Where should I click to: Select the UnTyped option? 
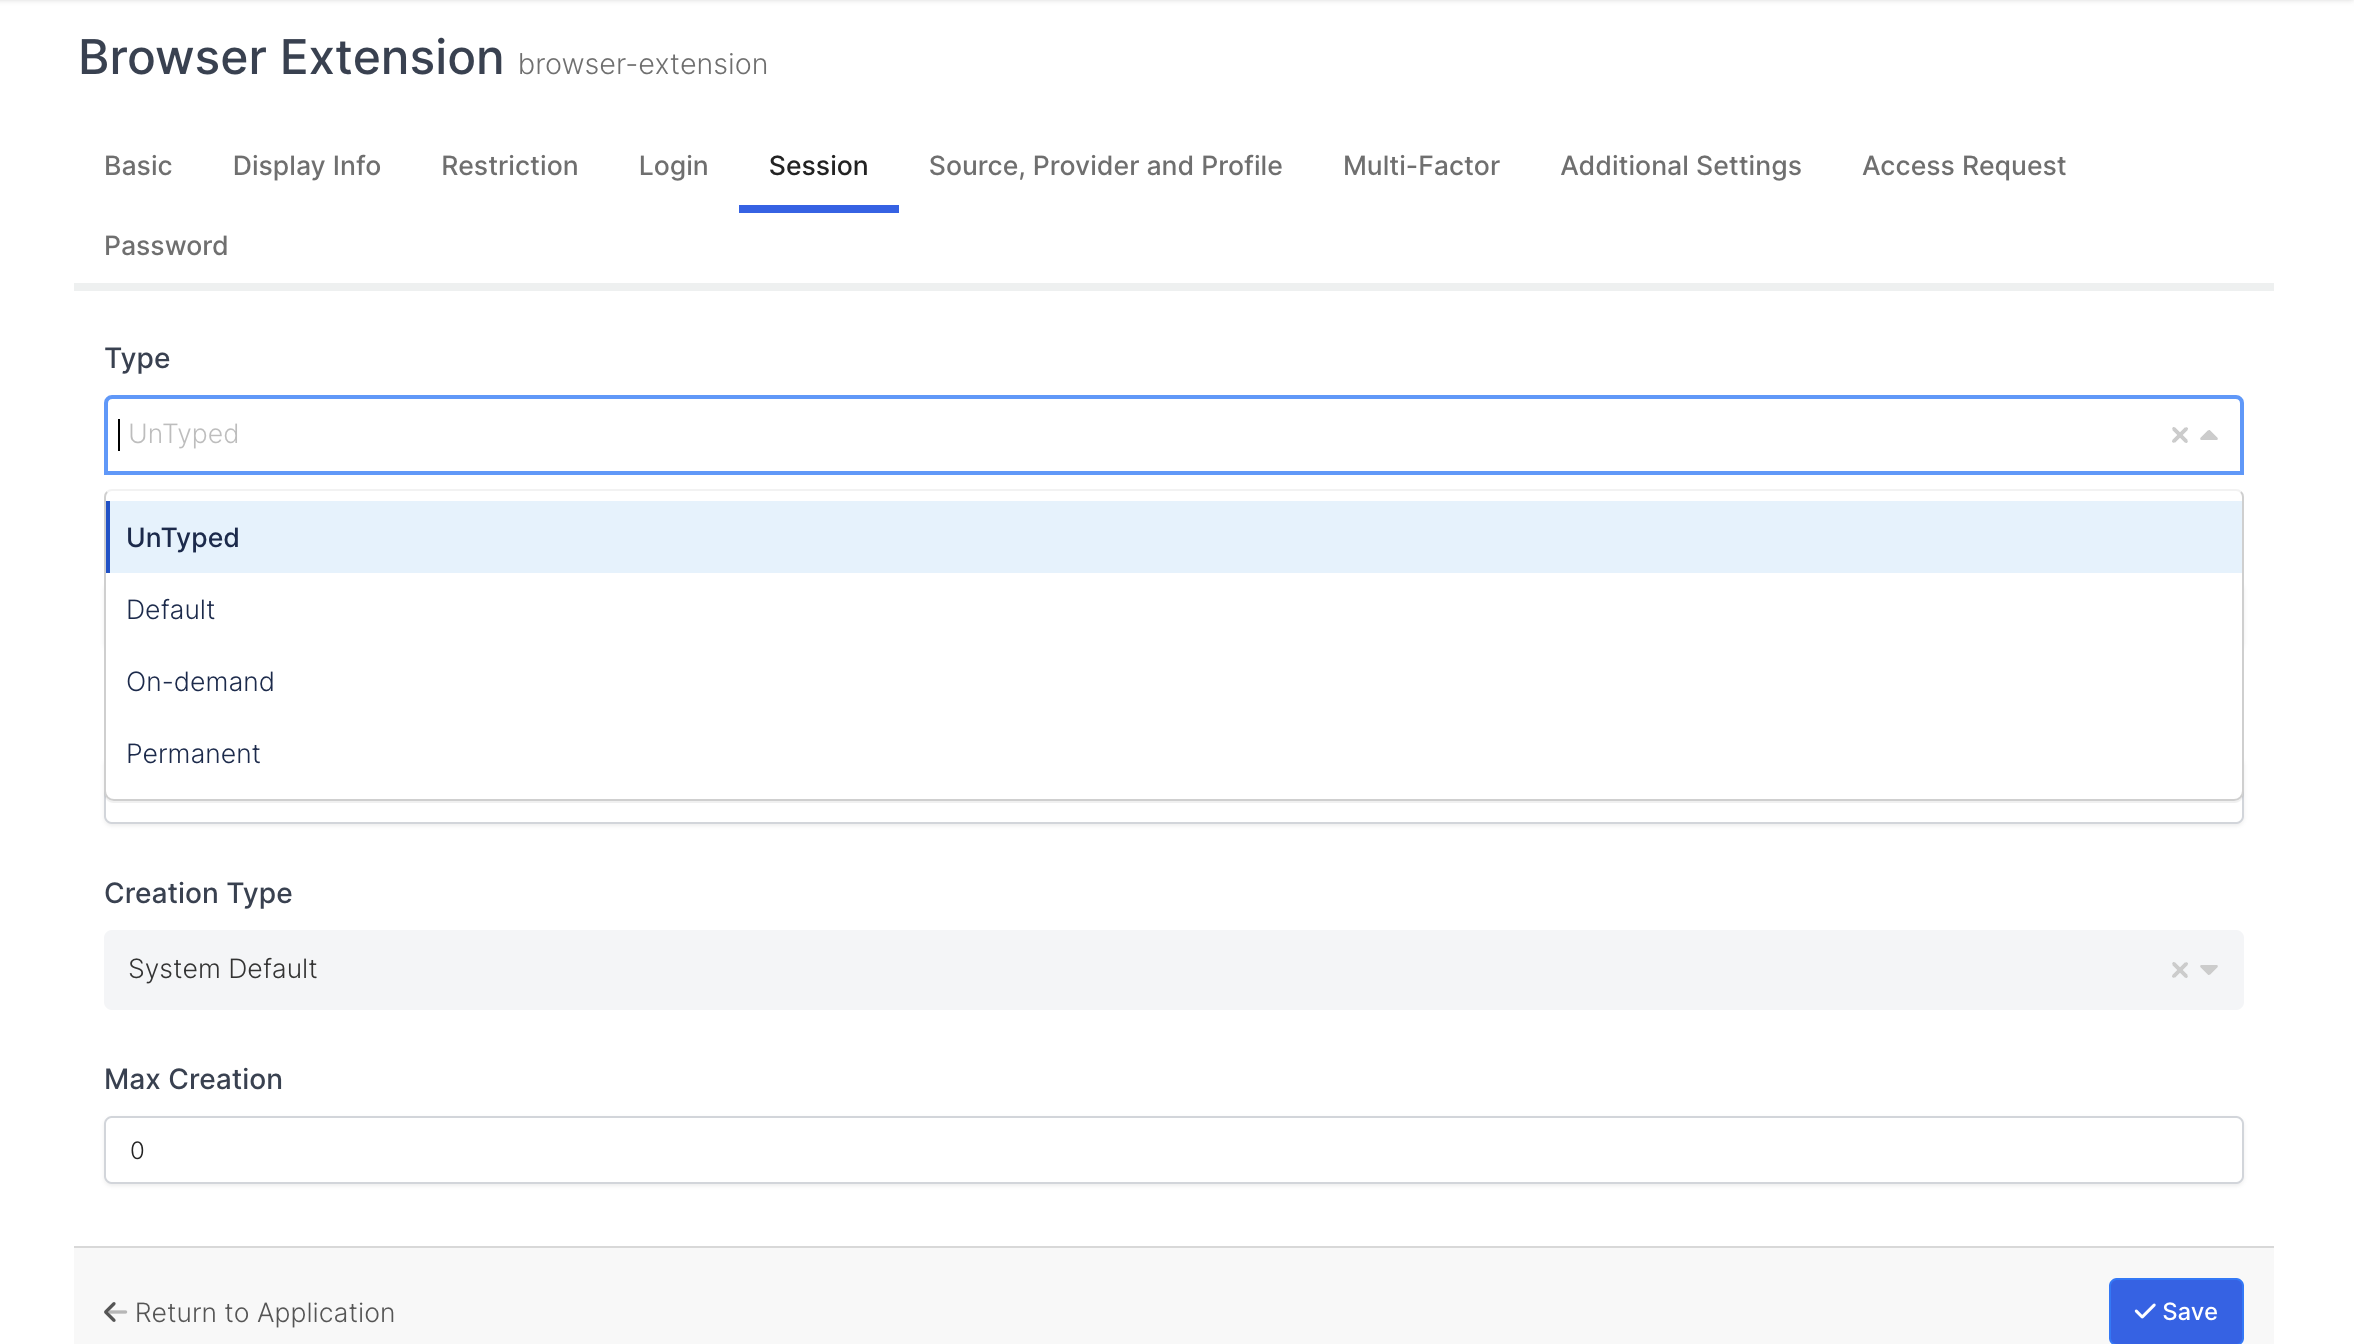click(183, 537)
